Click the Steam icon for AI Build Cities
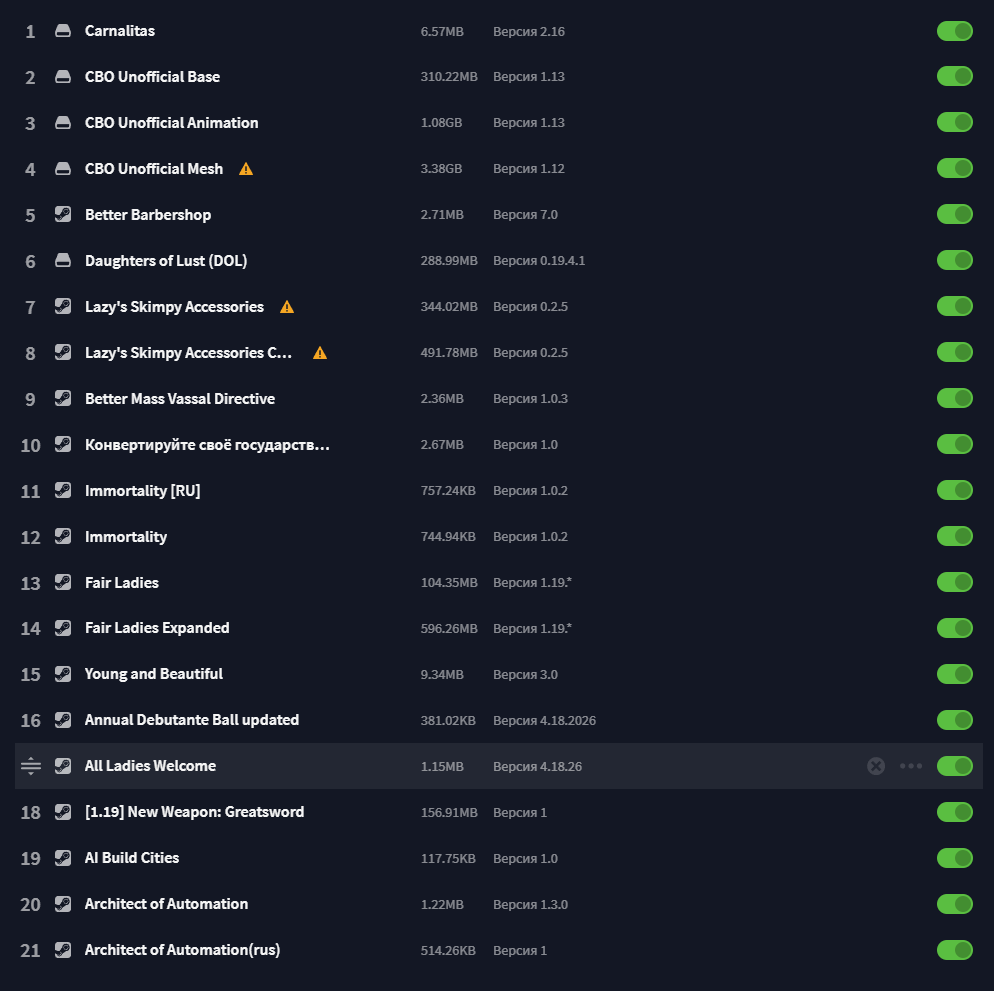The height and width of the screenshot is (991, 994). 63,858
